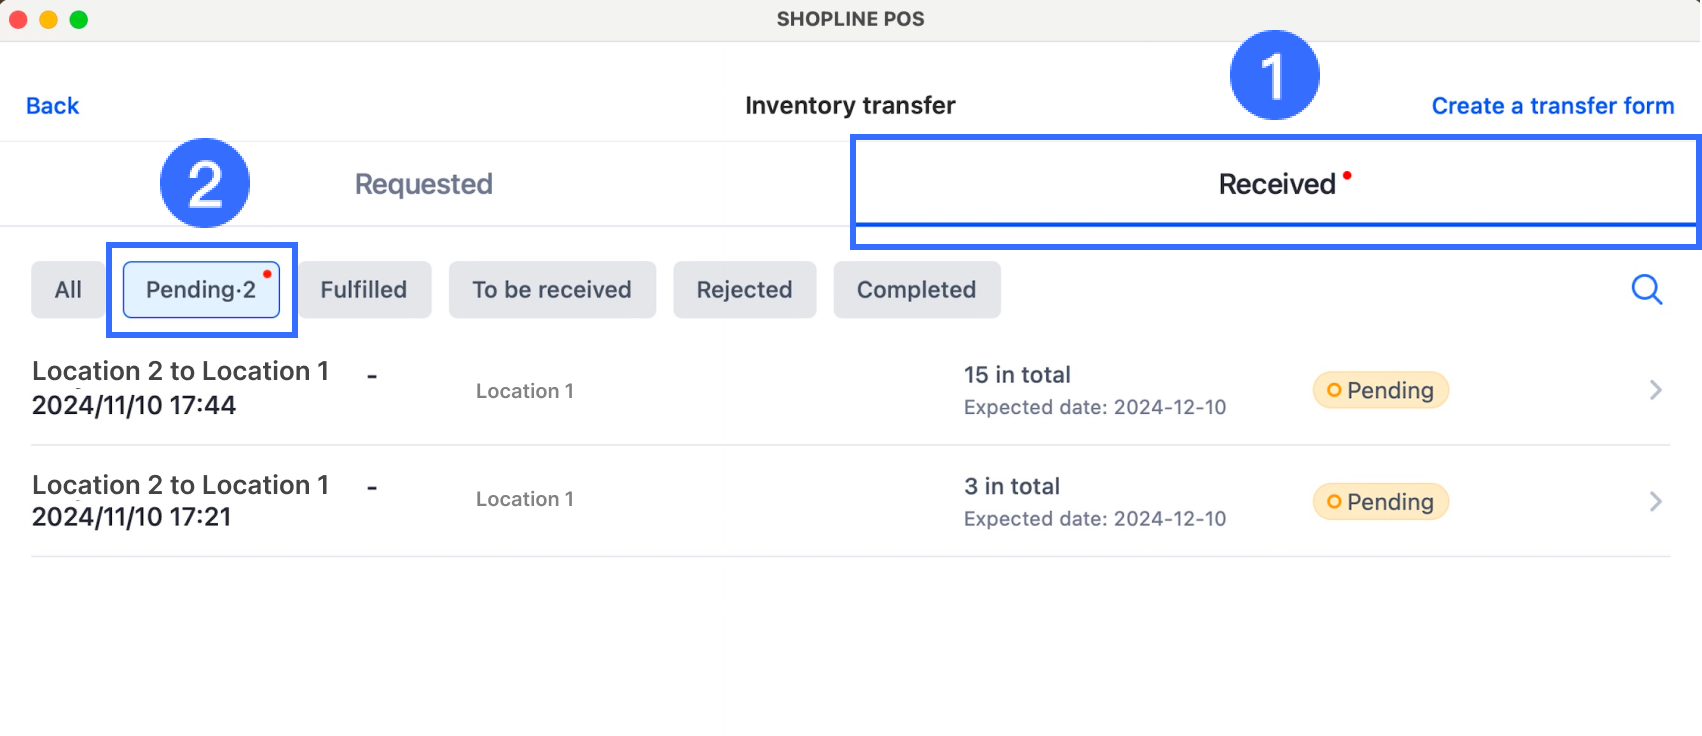Image resolution: width=1702 pixels, height=736 pixels.
Task: Close the SHOPLINE POS window
Action: click(x=18, y=20)
